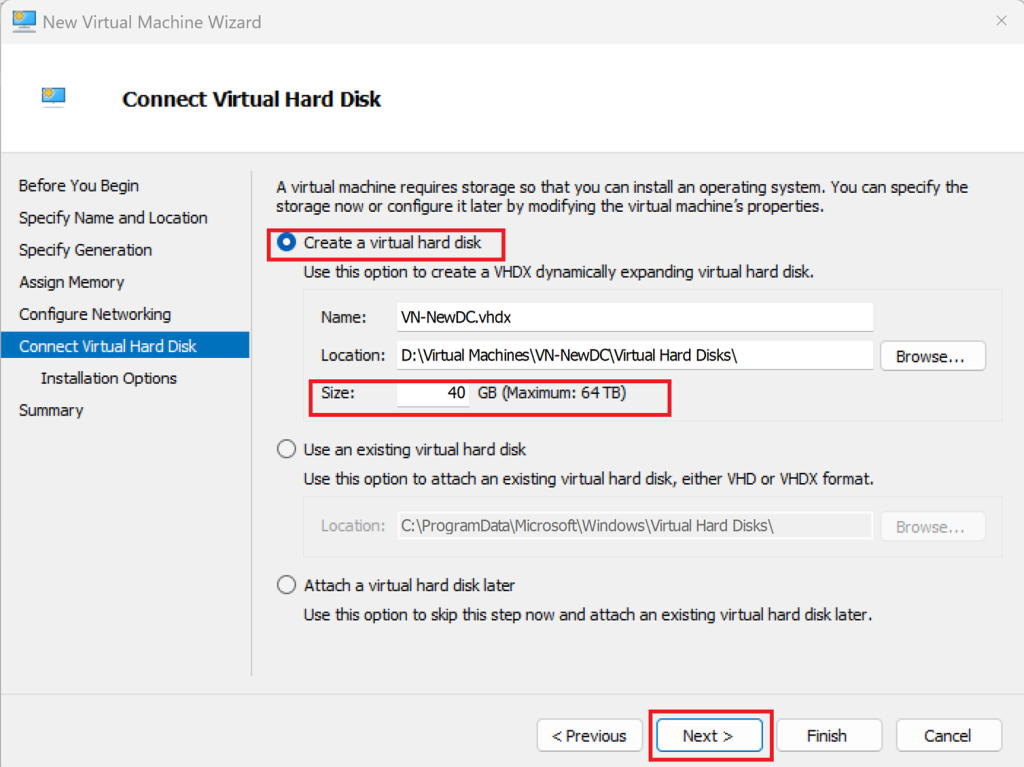Image resolution: width=1024 pixels, height=767 pixels.
Task: Select Attach a virtual hard disk later
Action: [287, 585]
